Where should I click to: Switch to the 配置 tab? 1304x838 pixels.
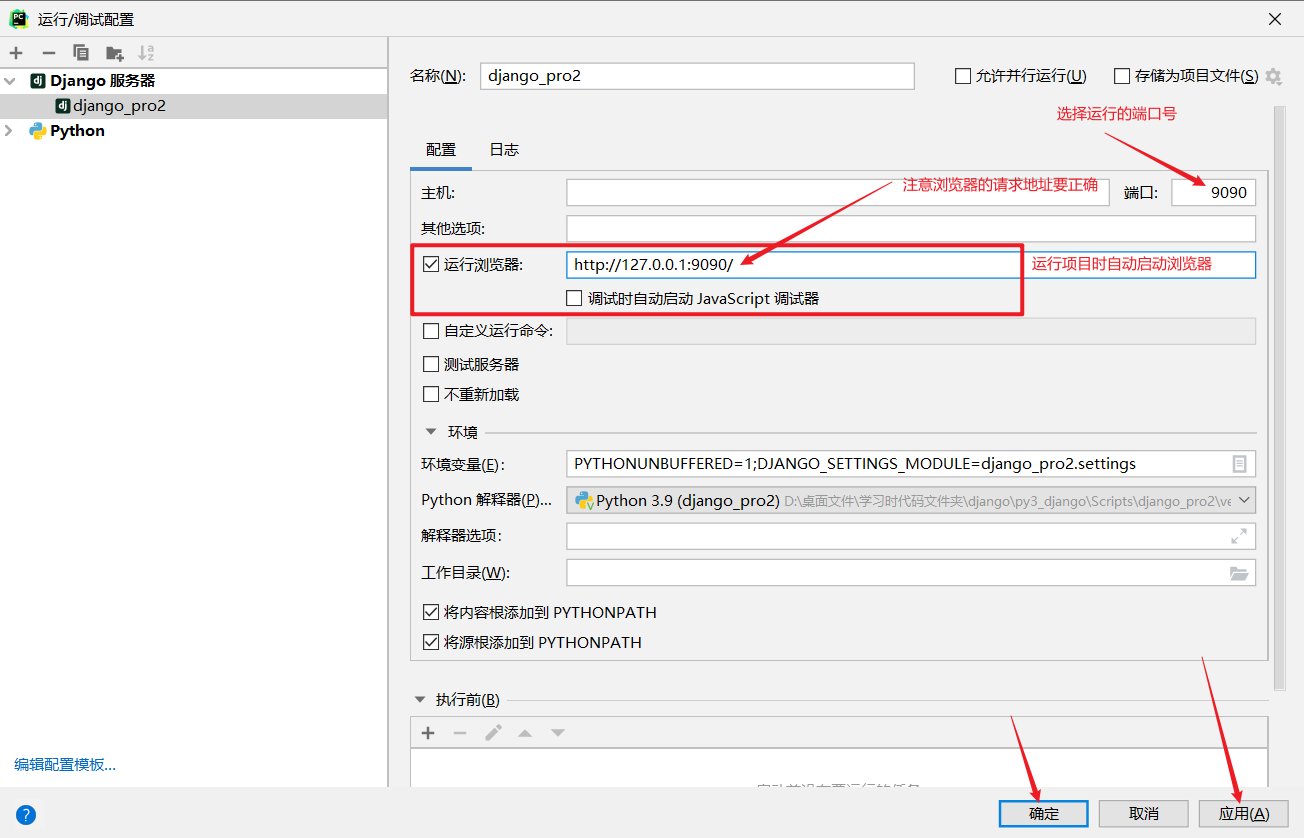[x=441, y=150]
